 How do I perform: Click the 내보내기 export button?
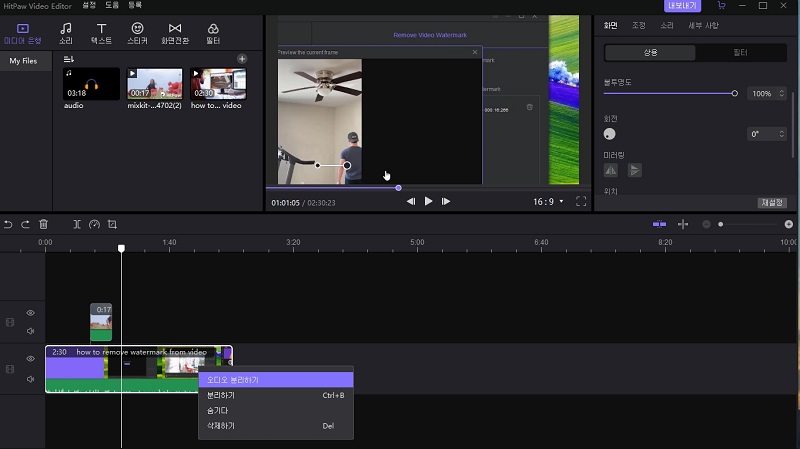pyautogui.click(x=683, y=6)
